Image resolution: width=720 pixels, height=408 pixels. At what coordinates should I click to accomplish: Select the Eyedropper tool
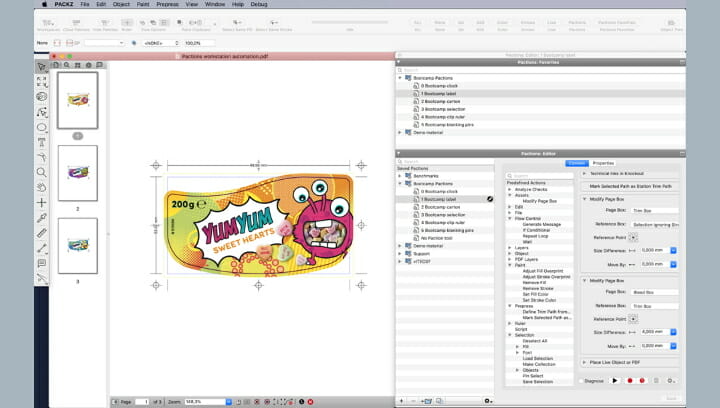click(42, 218)
